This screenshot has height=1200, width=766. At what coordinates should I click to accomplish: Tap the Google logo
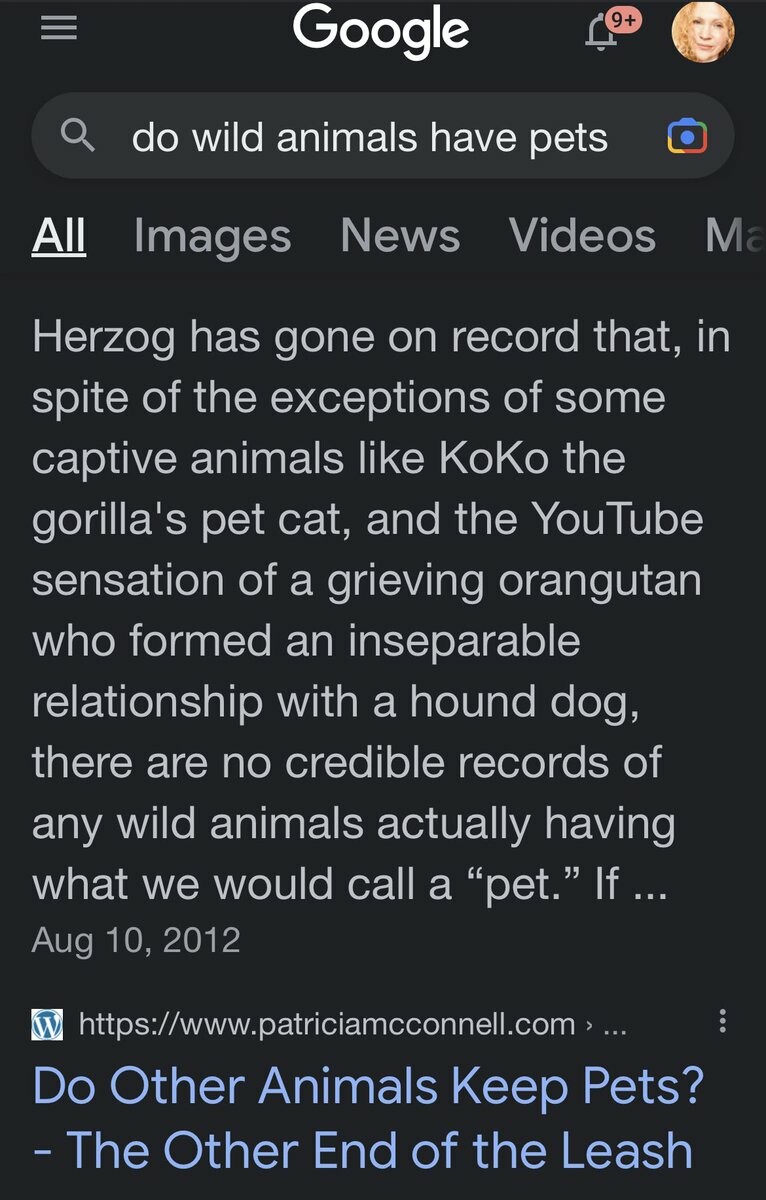point(381,30)
